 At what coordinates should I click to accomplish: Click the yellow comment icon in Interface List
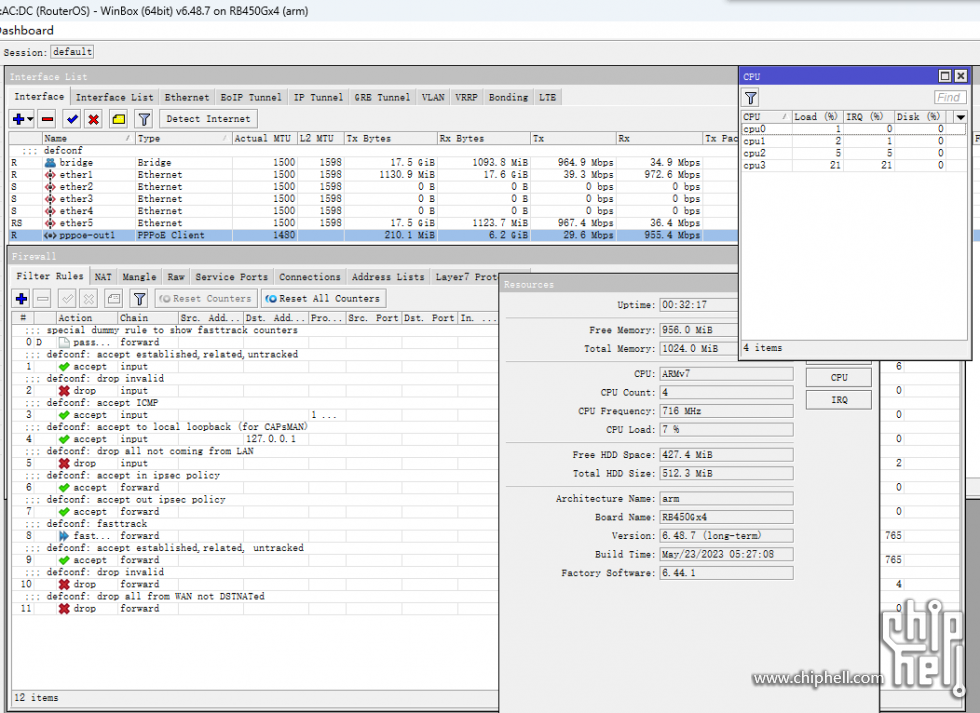click(119, 119)
